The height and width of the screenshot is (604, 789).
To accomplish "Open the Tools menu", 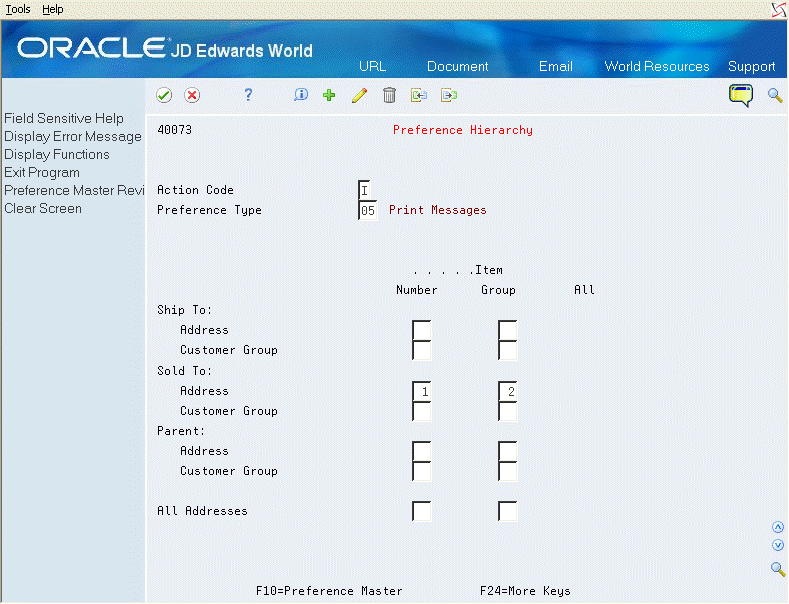I will 18,9.
